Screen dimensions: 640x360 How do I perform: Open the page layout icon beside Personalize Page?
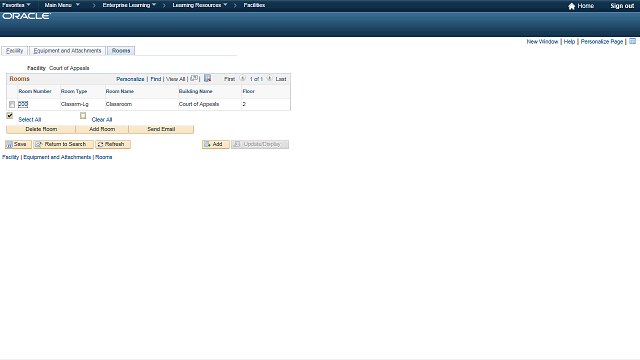coord(632,41)
